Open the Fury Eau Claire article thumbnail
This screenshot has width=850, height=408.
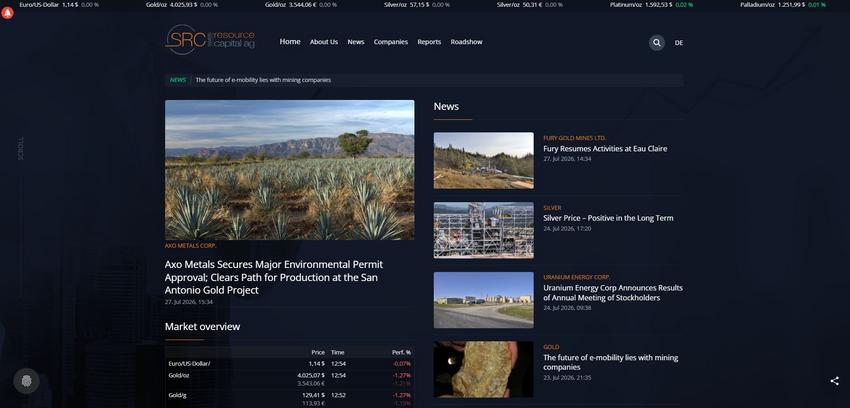click(484, 160)
